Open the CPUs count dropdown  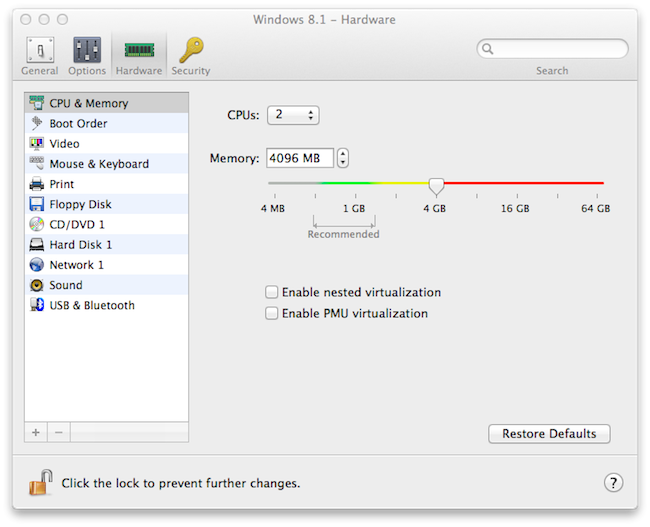tap(293, 115)
